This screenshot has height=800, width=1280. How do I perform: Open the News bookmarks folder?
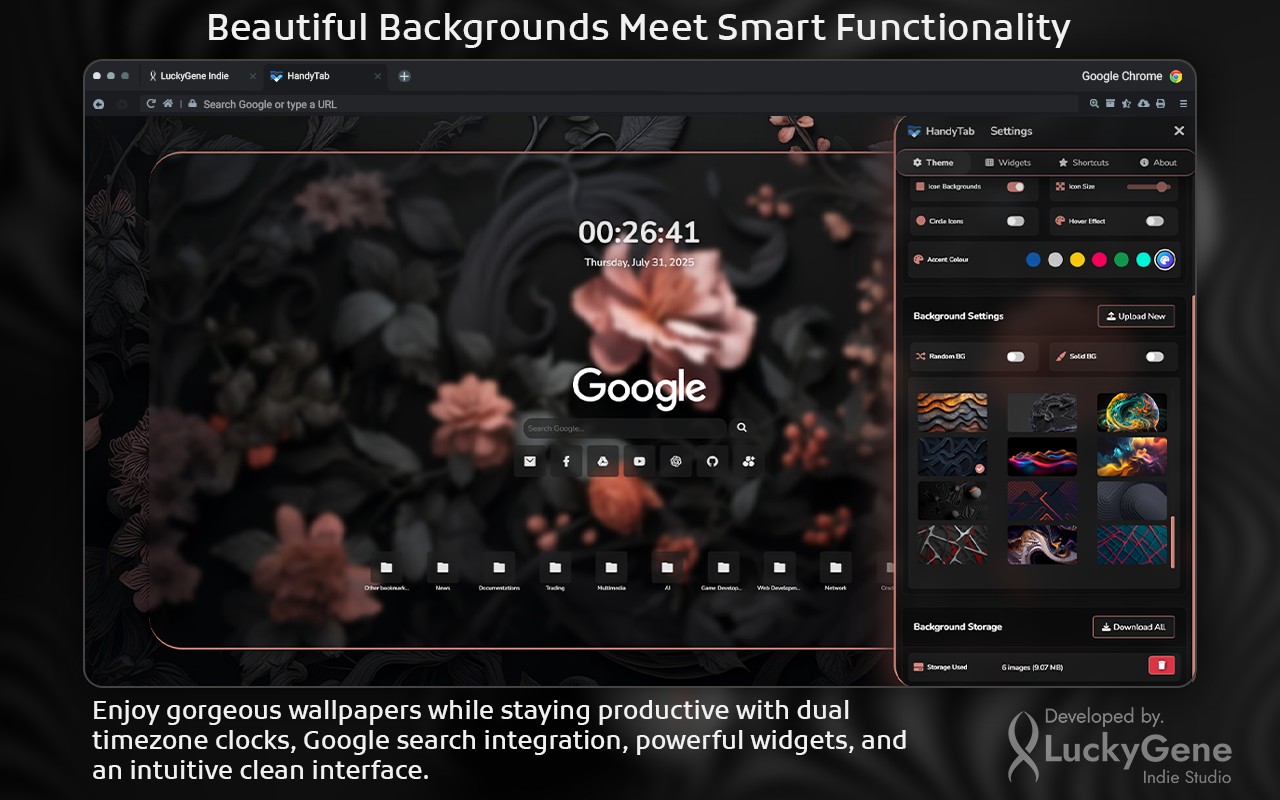point(442,568)
